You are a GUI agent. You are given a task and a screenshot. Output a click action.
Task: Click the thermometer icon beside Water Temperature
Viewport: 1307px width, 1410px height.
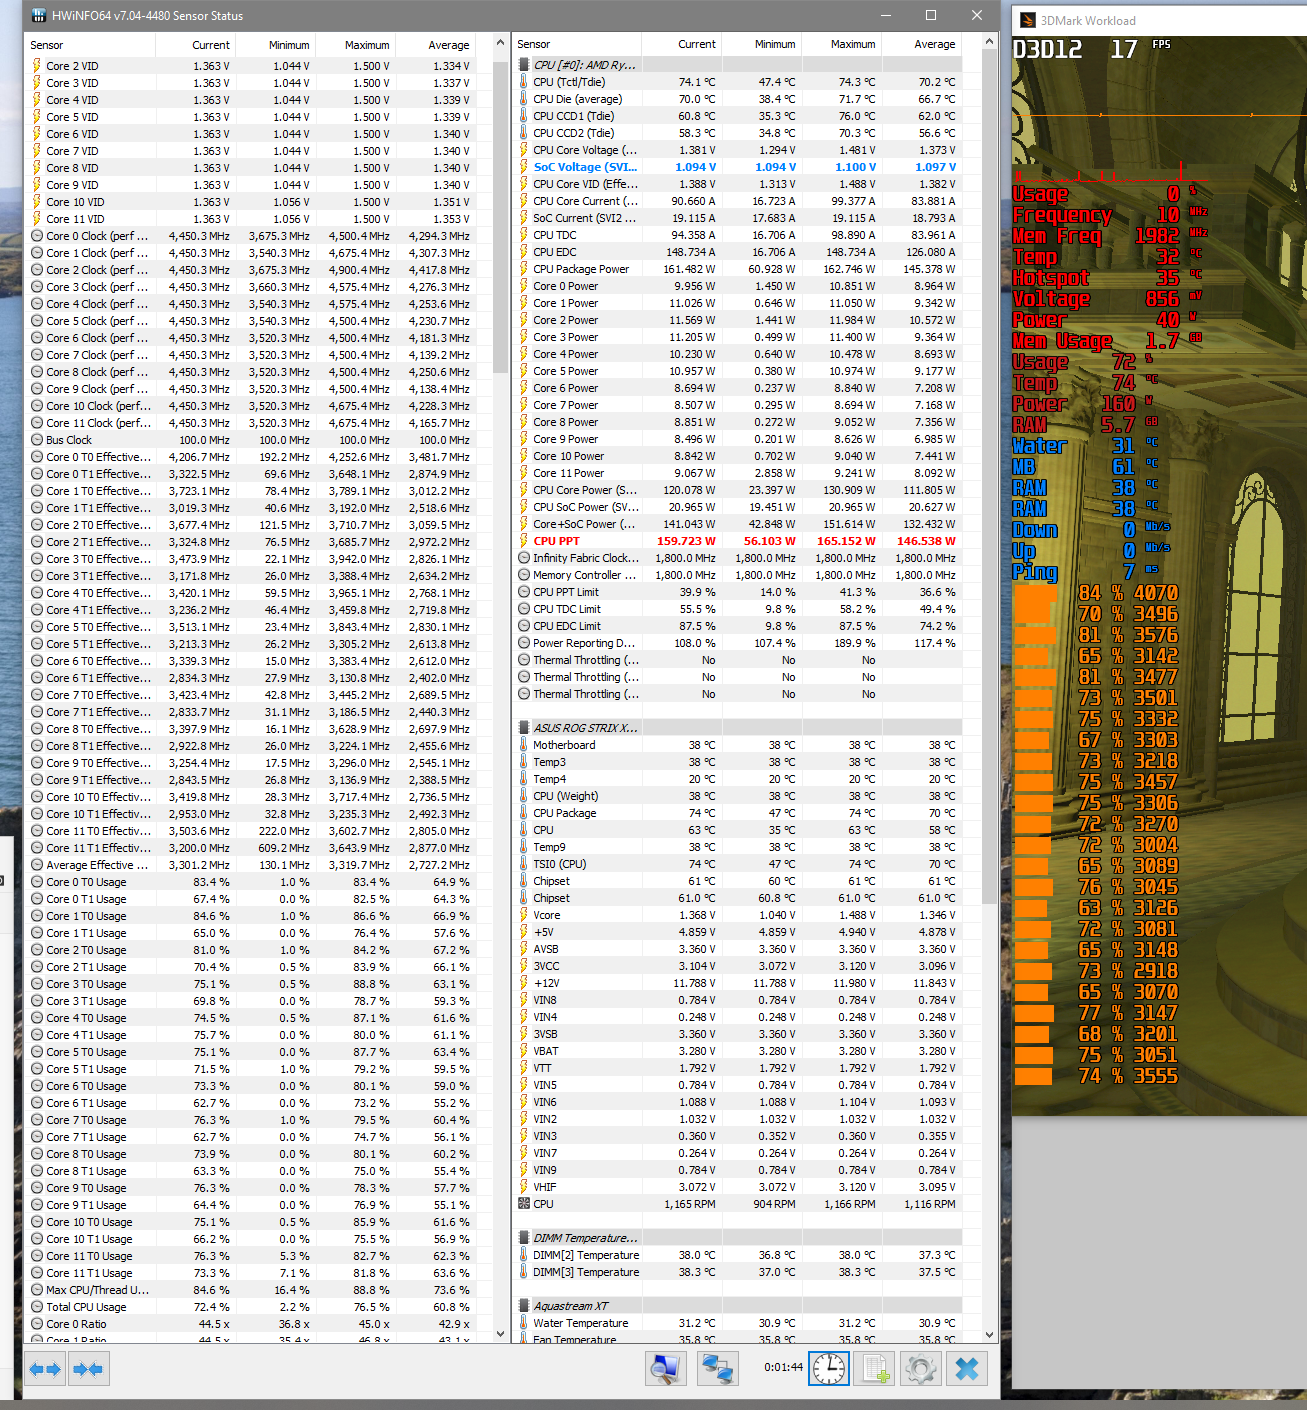pos(524,1323)
